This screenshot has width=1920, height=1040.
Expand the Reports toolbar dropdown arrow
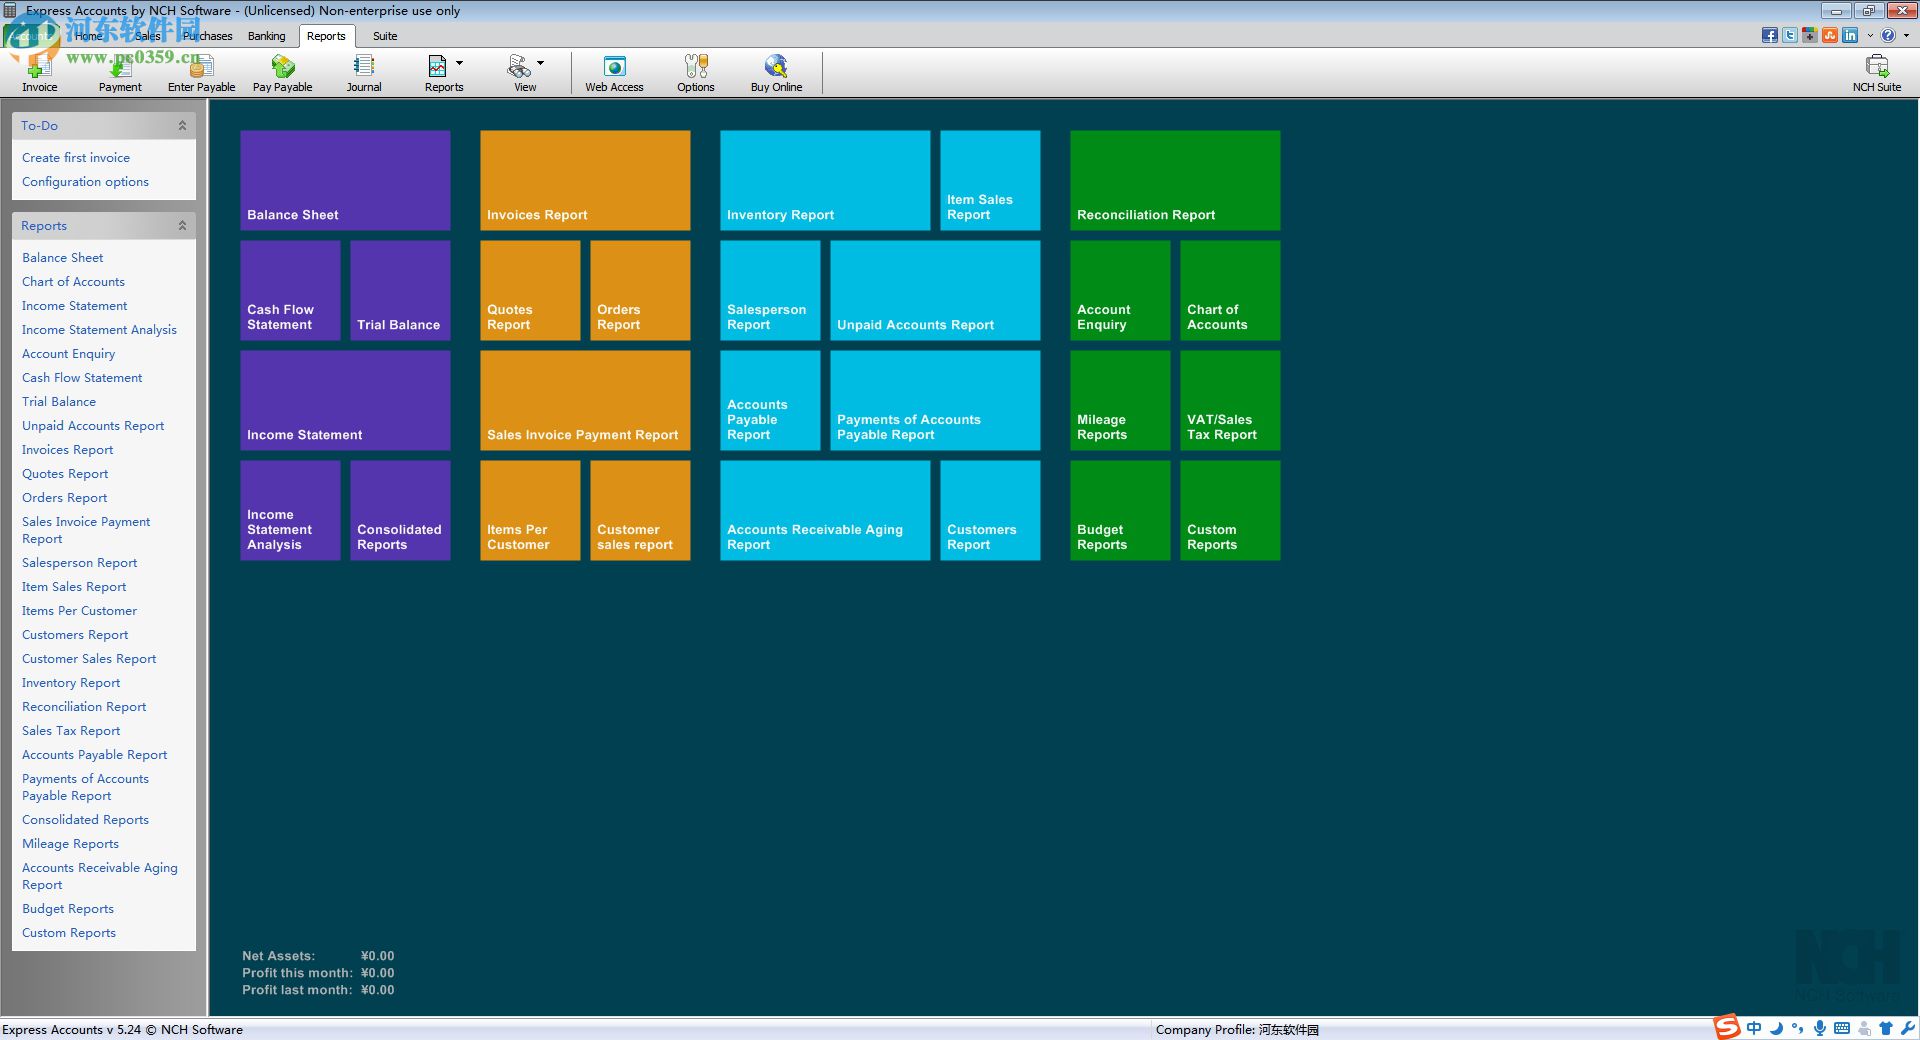(x=460, y=63)
